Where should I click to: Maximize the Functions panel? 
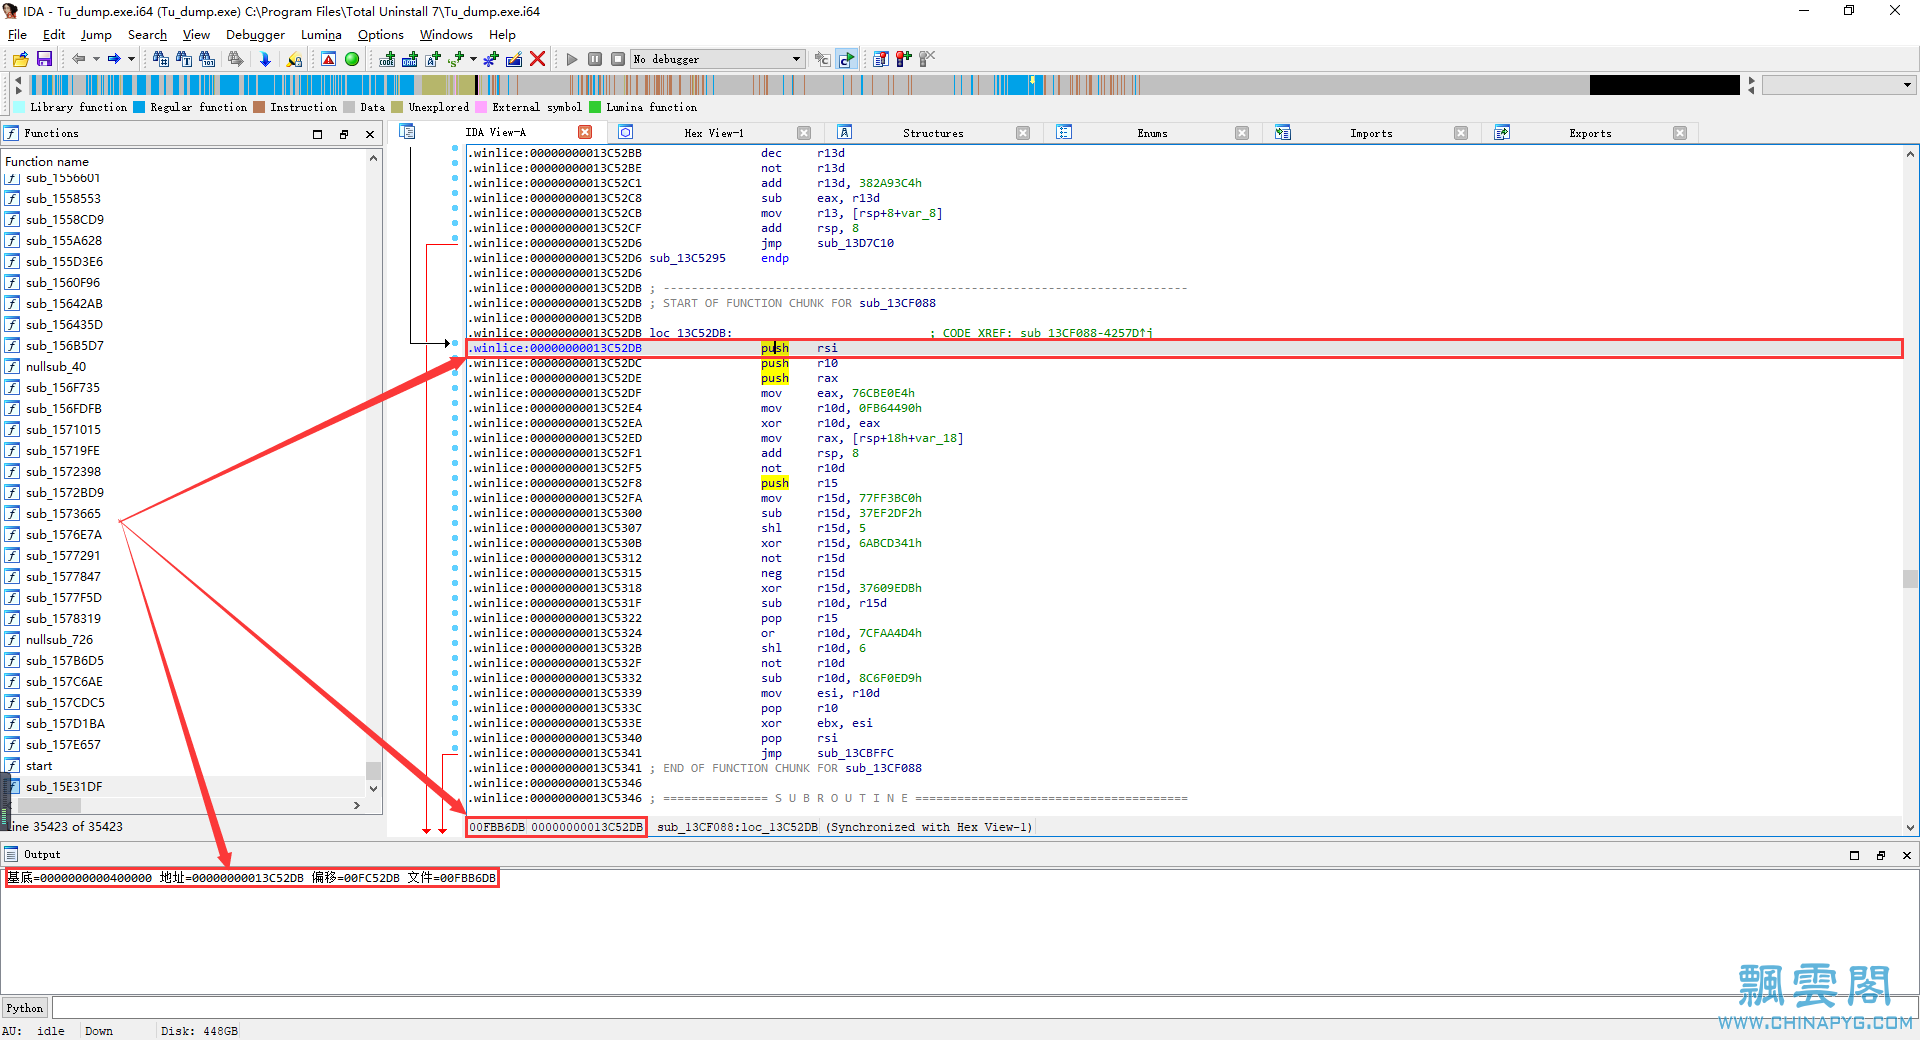click(318, 134)
